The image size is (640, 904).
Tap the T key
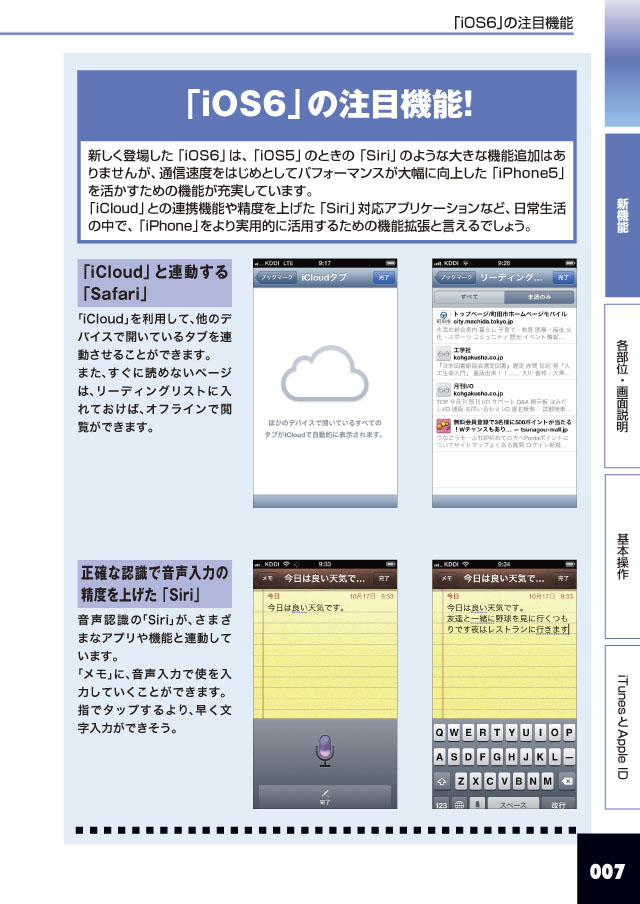497,733
